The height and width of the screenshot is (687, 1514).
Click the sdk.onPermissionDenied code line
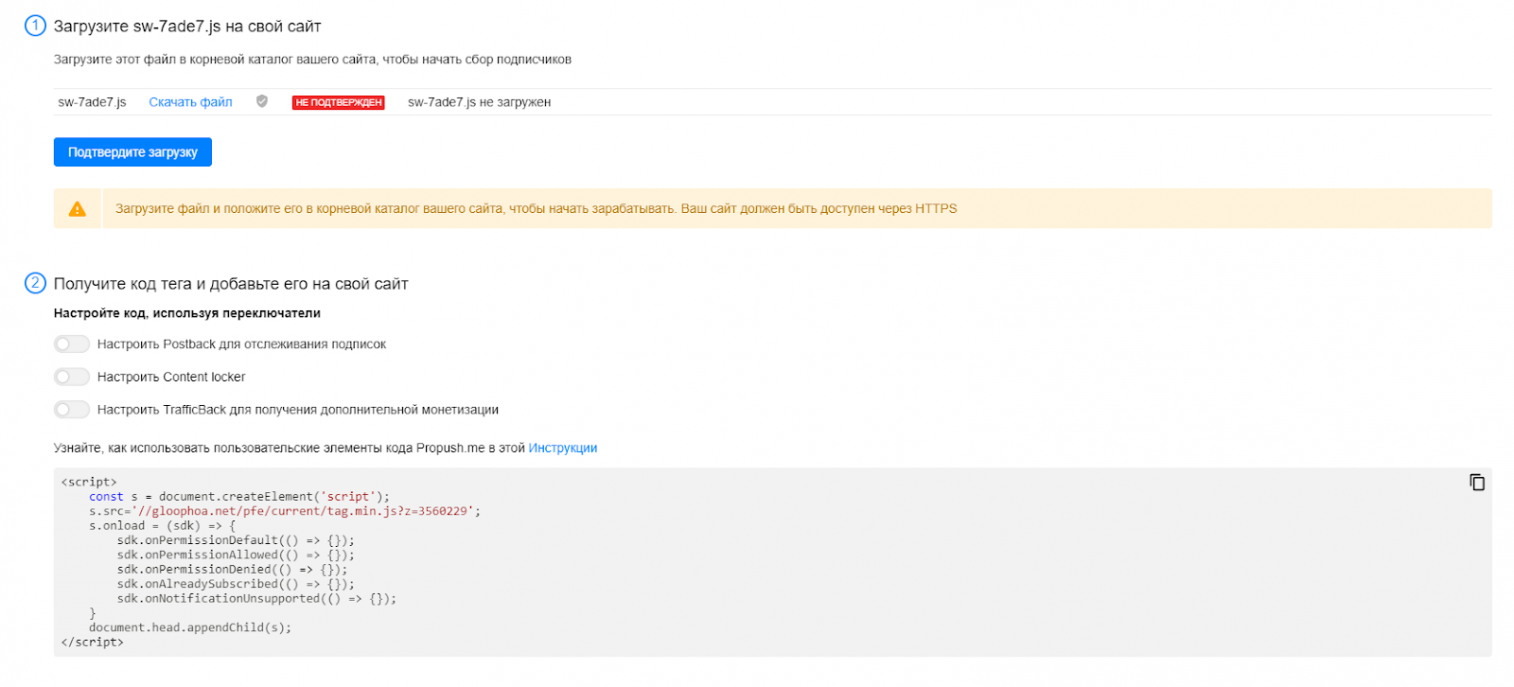tap(232, 569)
